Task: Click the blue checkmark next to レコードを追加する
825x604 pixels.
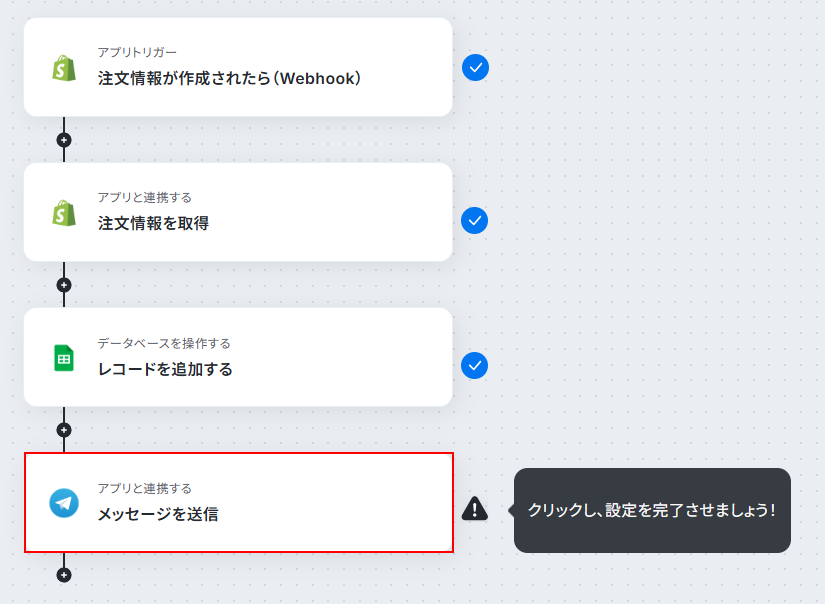Action: point(475,365)
